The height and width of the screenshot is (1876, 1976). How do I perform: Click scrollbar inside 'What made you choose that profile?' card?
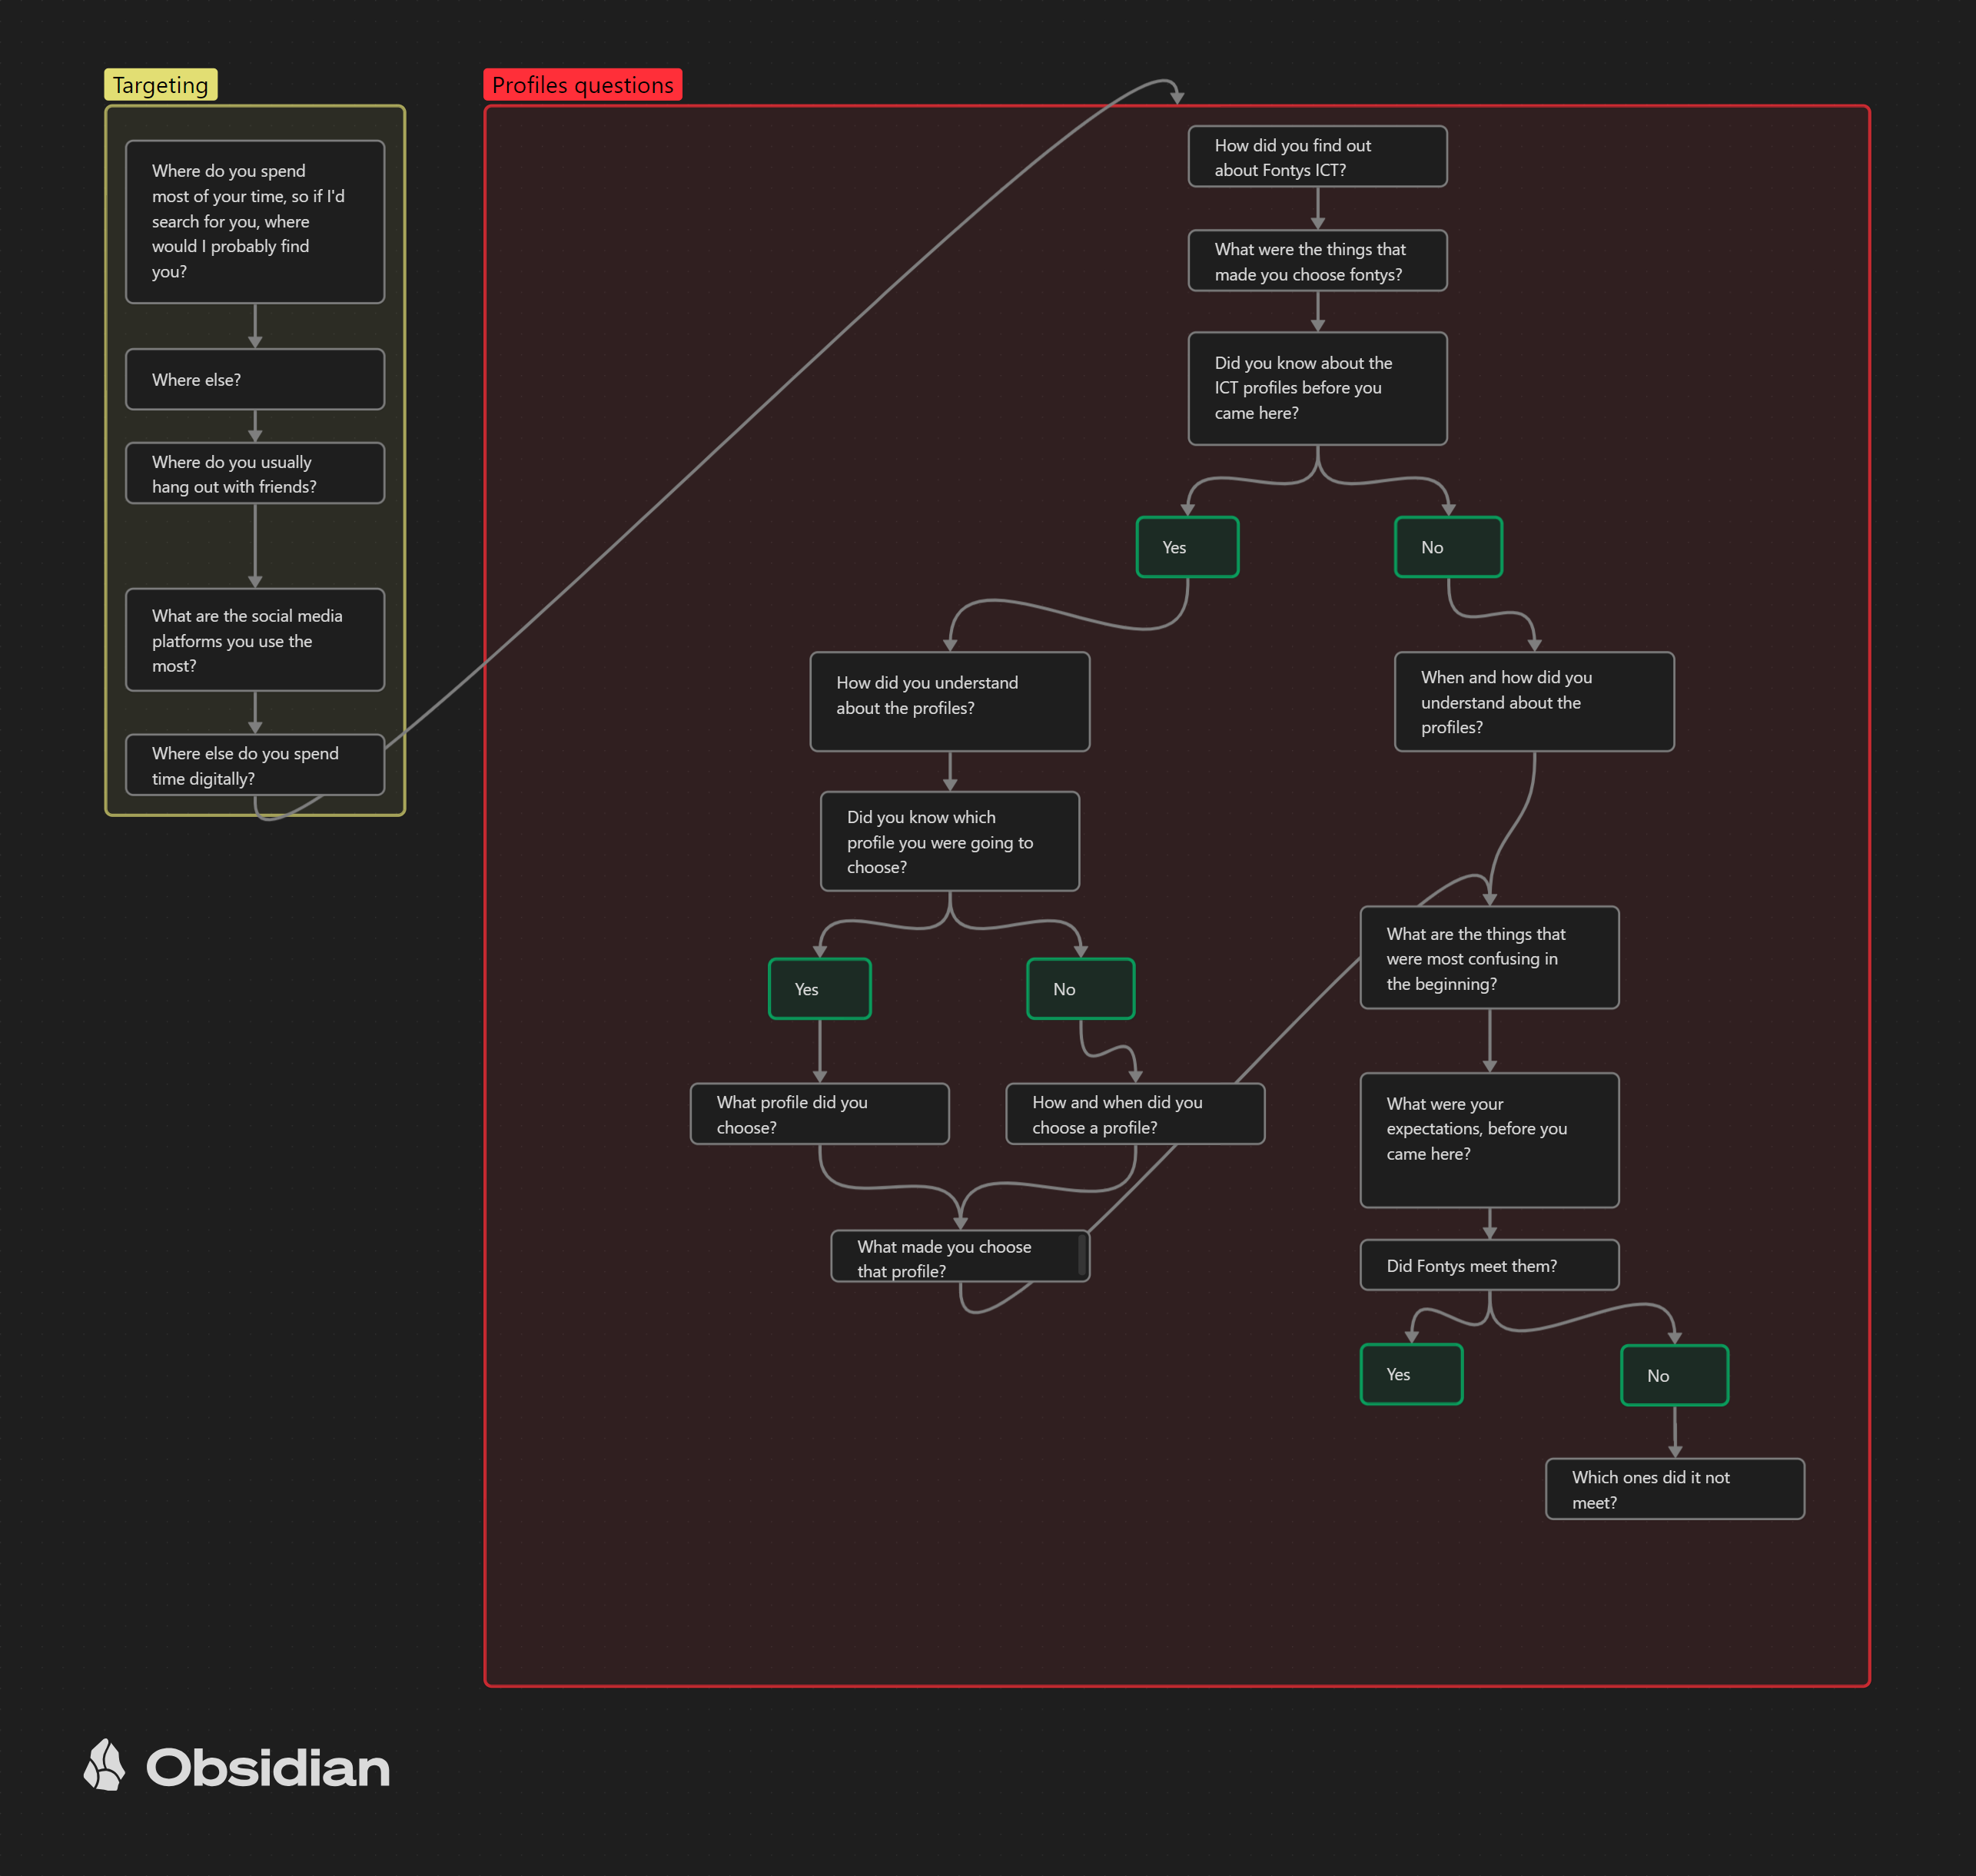coord(1082,1254)
